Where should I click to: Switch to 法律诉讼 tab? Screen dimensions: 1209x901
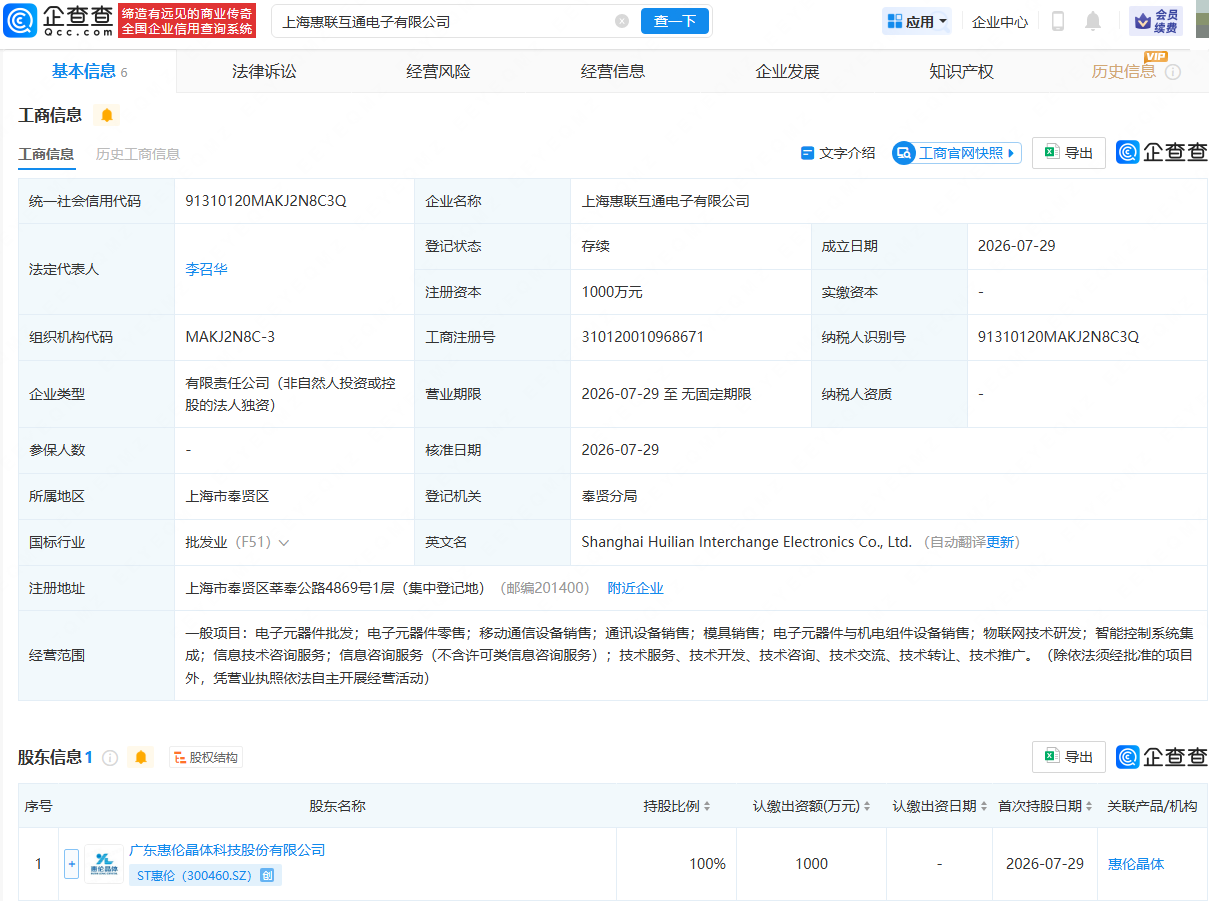click(x=264, y=71)
